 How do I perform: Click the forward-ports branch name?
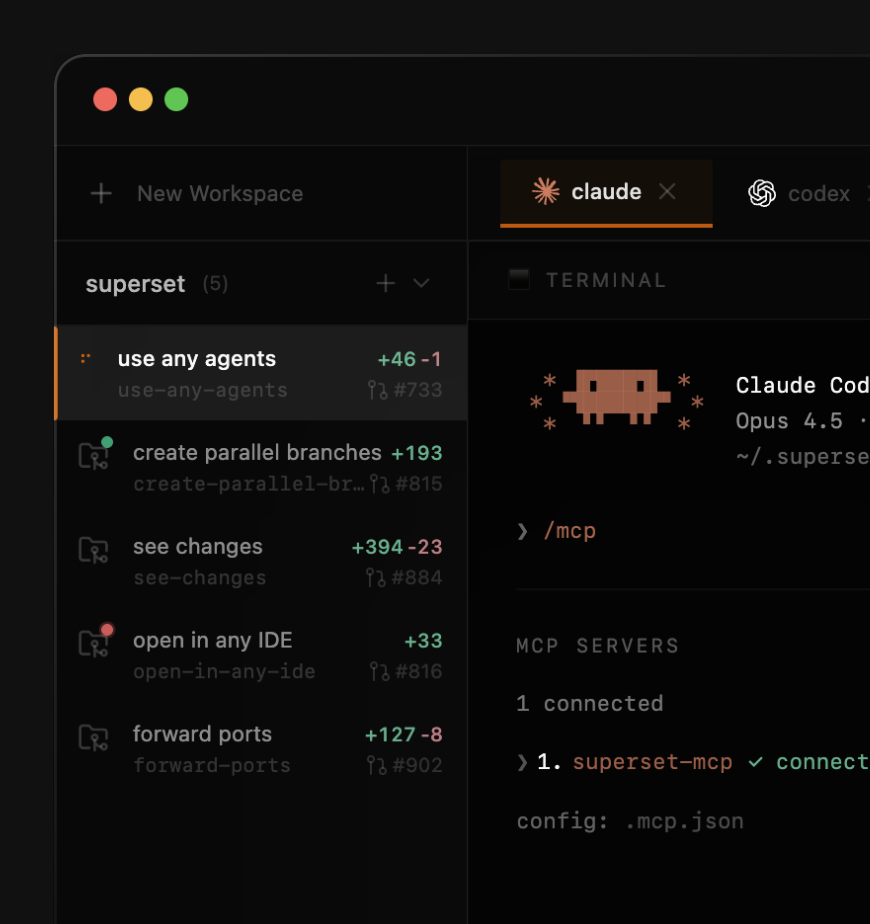click(212, 765)
